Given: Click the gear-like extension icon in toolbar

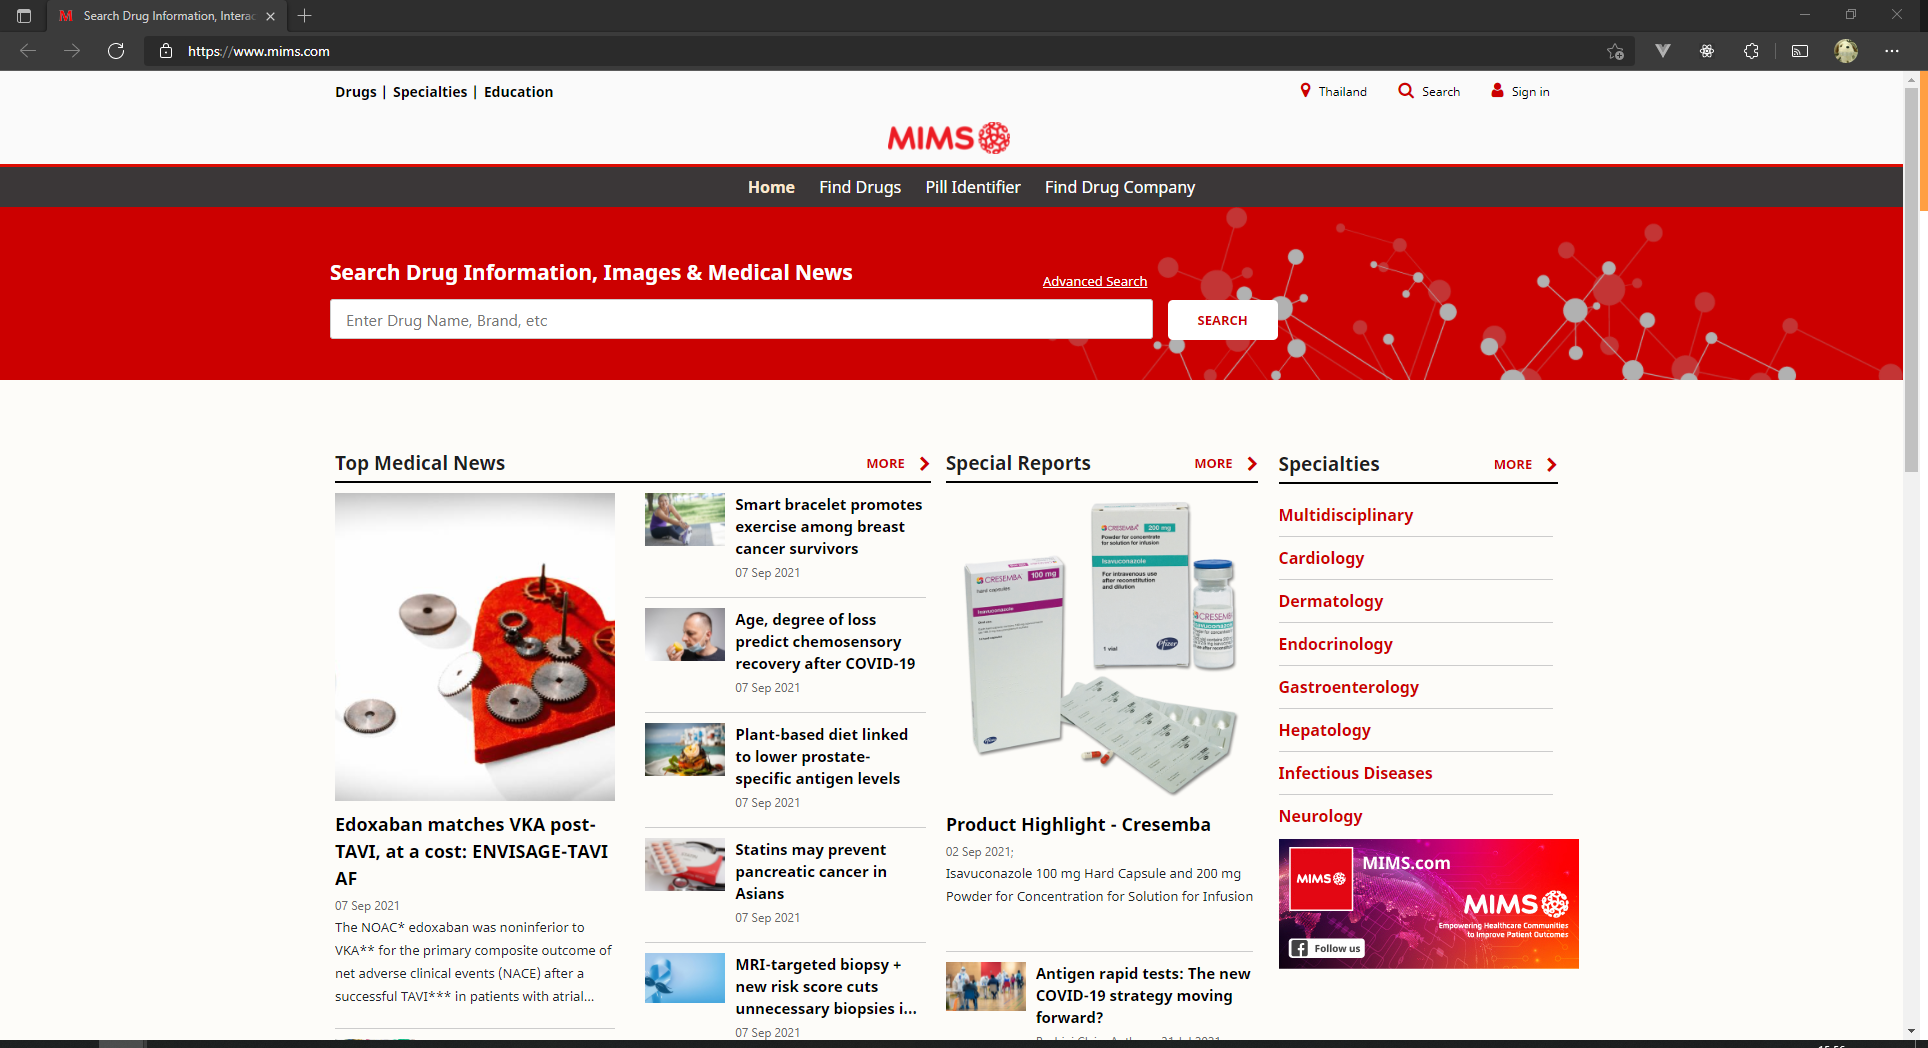Looking at the screenshot, I should (1707, 51).
